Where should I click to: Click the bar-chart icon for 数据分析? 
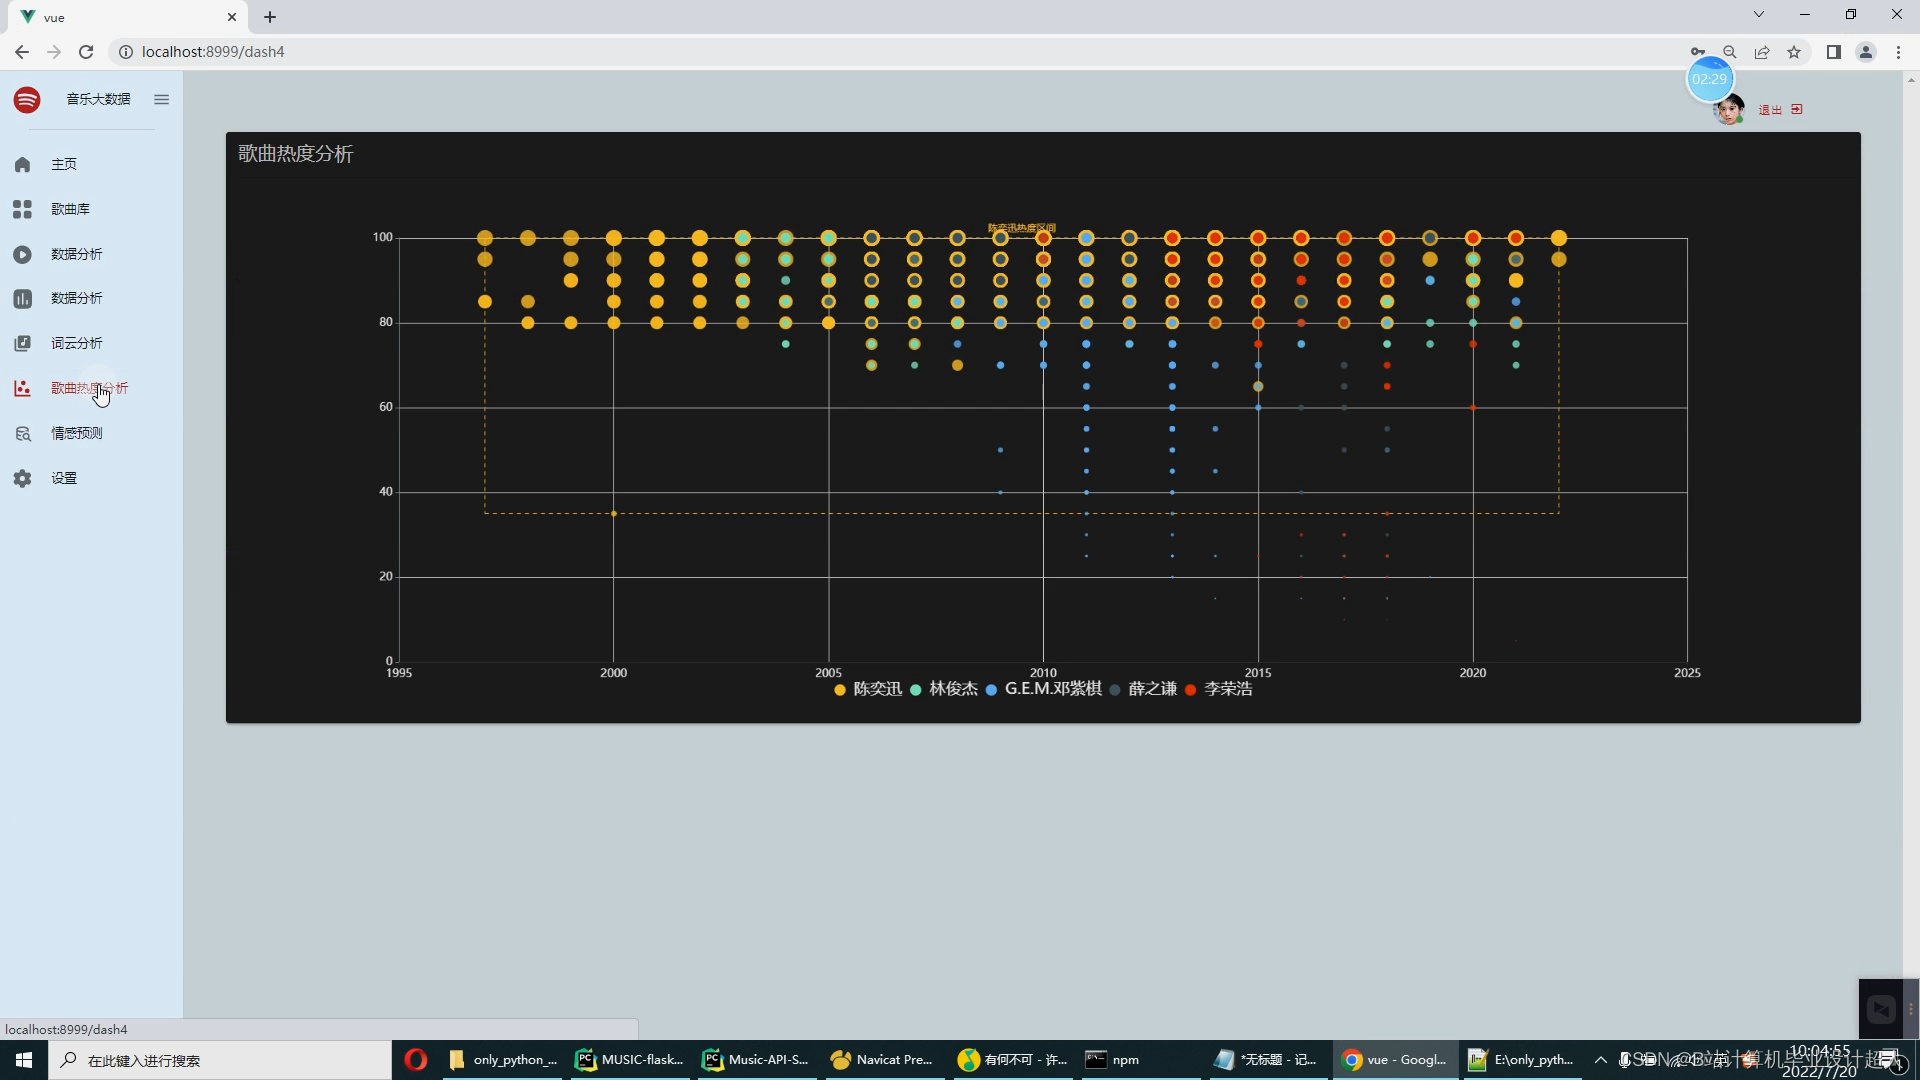[x=22, y=299]
